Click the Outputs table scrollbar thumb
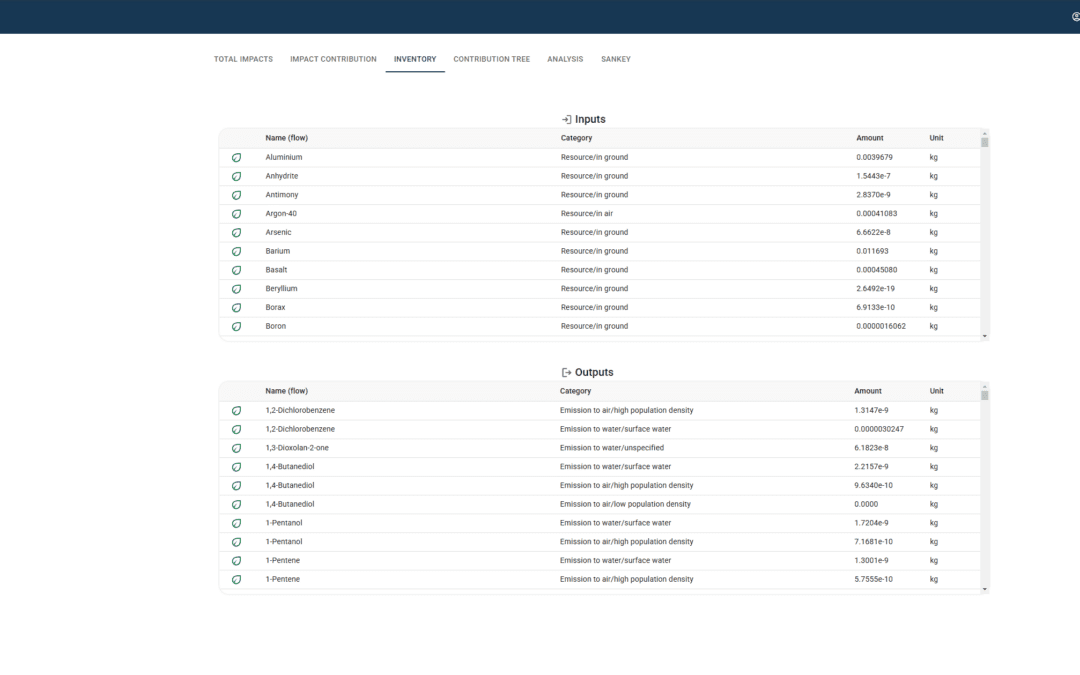Screen dimensions: 1080x675 (985, 395)
